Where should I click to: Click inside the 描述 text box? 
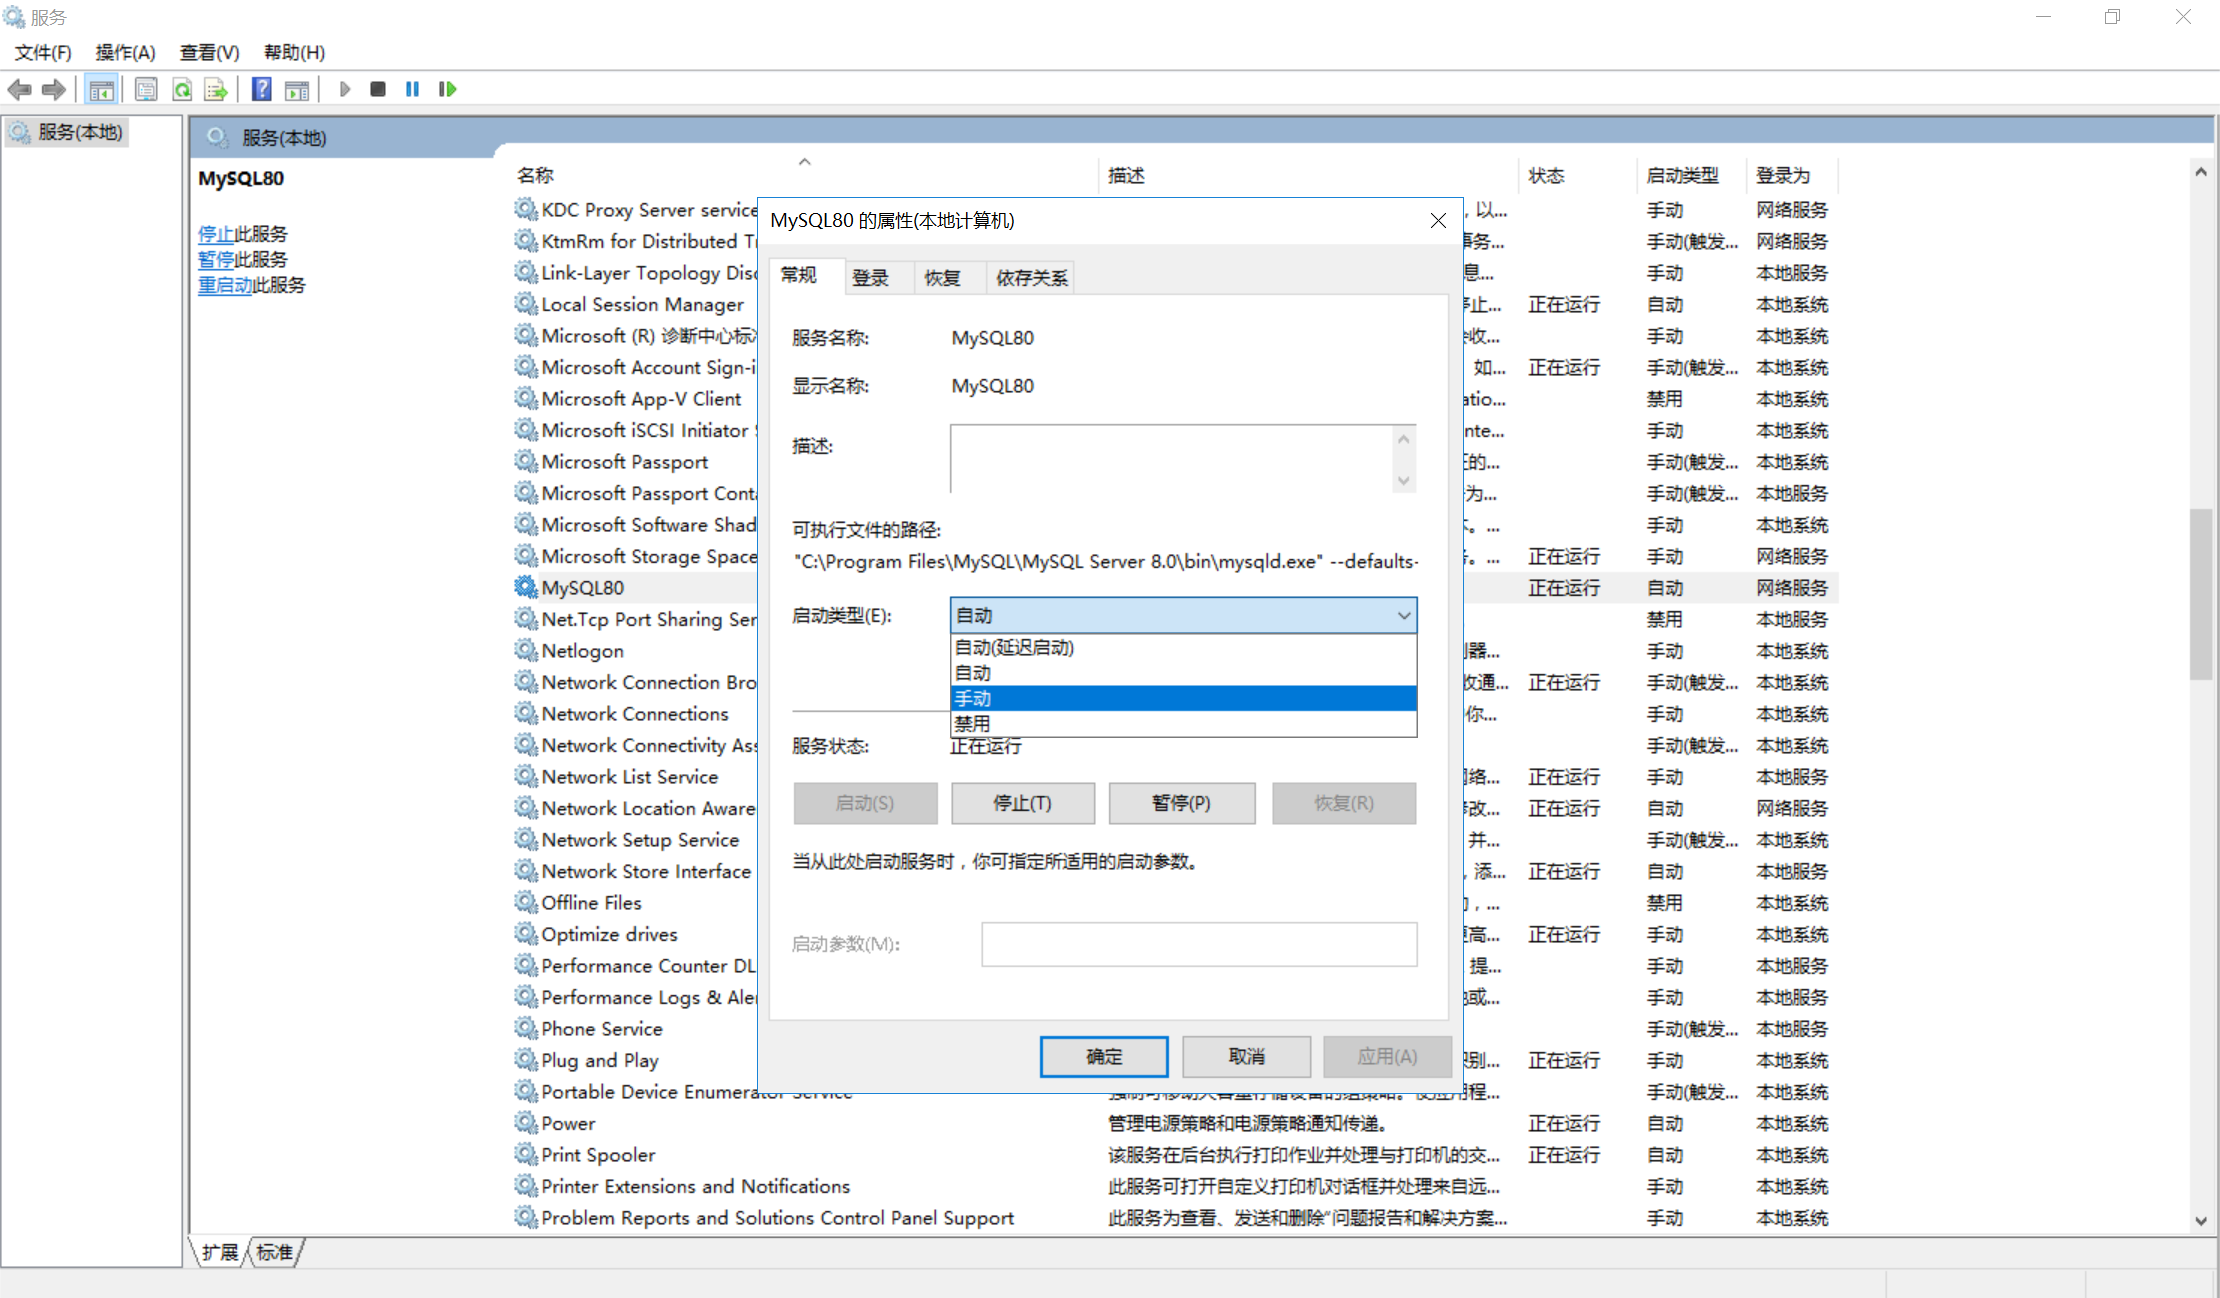[1171, 458]
